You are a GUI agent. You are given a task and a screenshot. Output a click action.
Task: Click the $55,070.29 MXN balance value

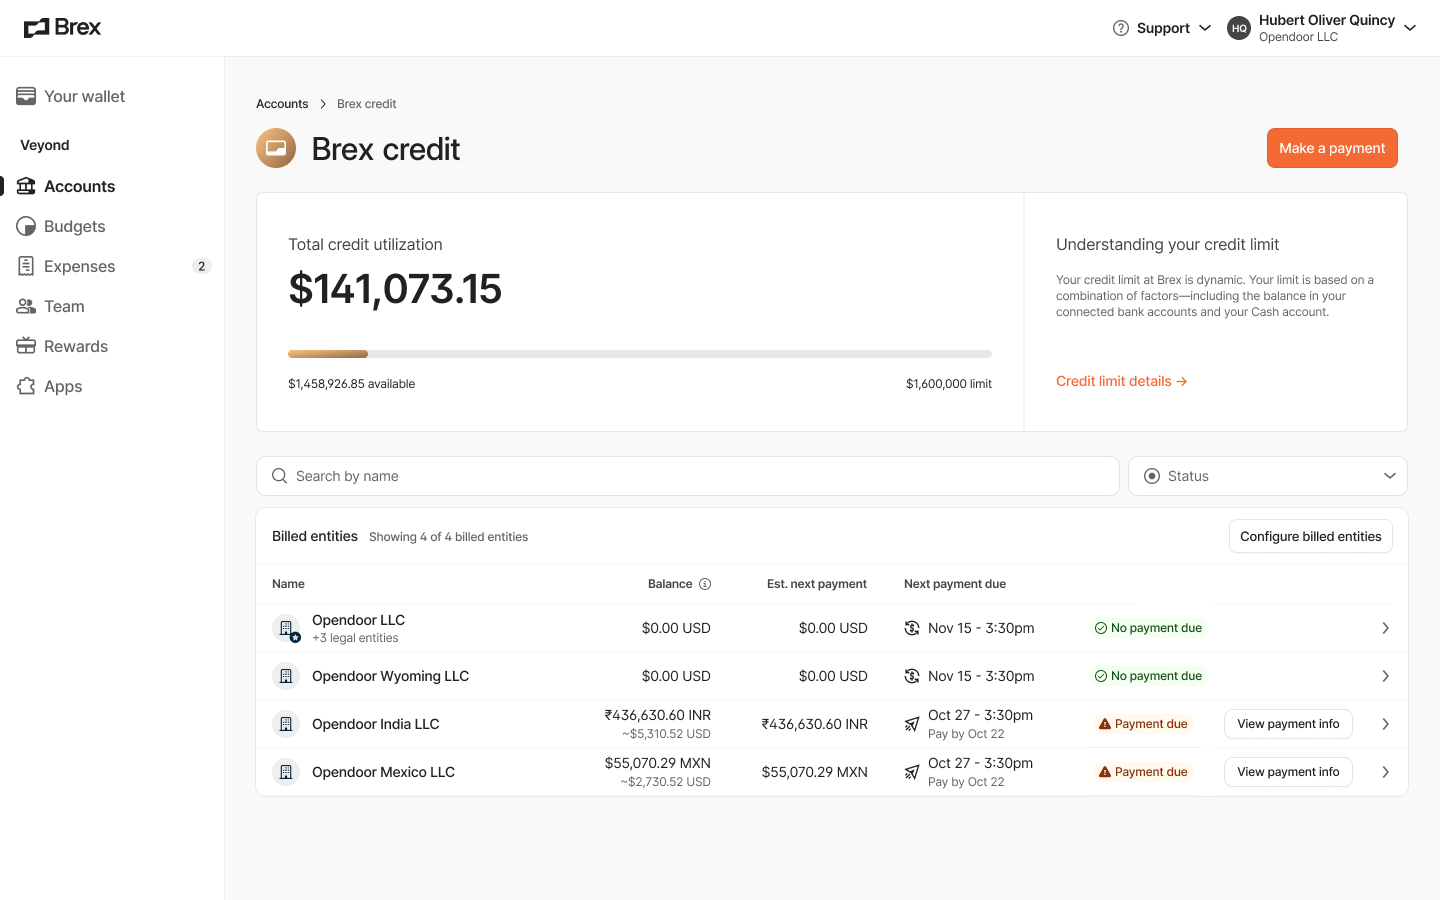click(x=657, y=763)
